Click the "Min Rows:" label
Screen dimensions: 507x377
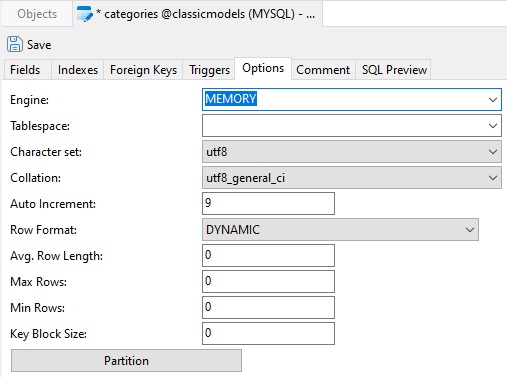[38, 308]
